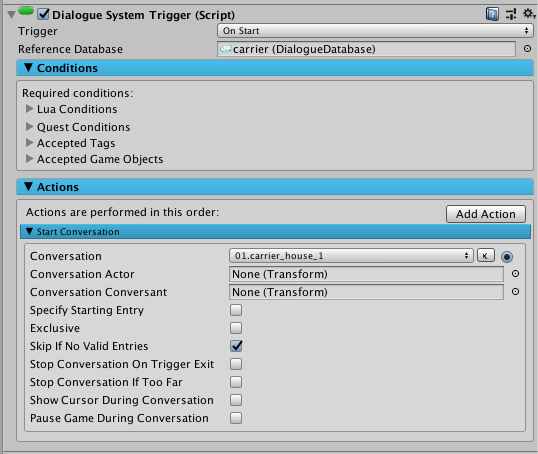Click the Reference Database object picker circle
Screen dimensions: 538x454
[x=527, y=49]
